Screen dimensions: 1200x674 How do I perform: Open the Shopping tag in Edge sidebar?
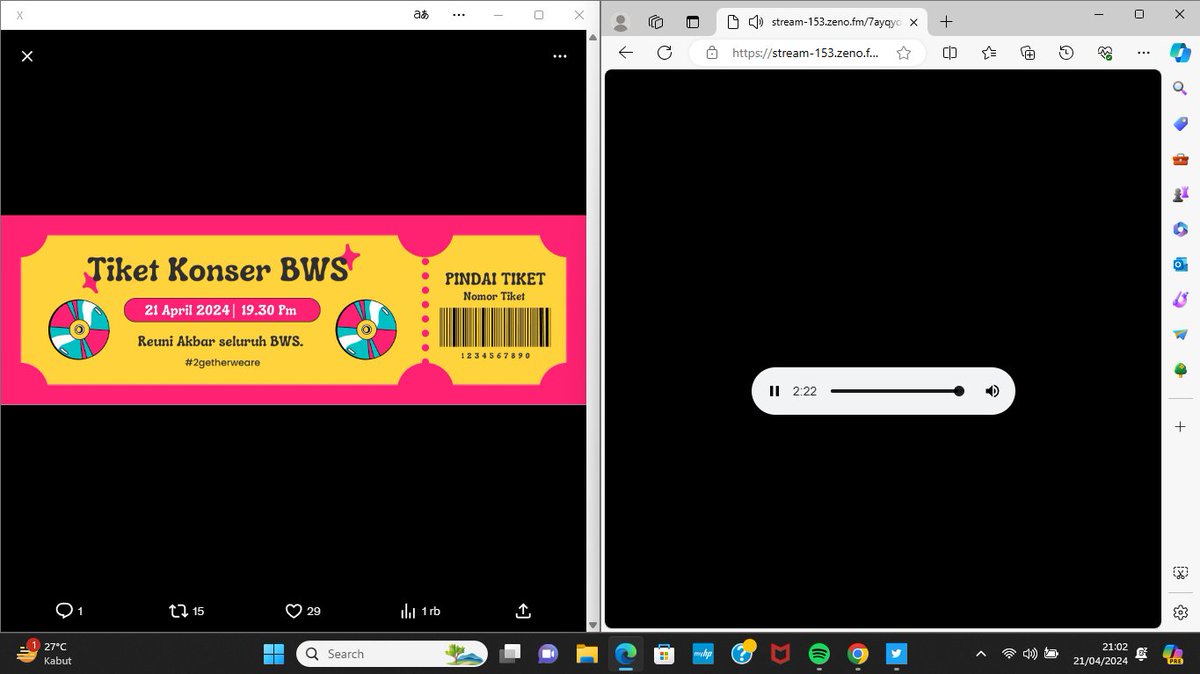[x=1180, y=123]
